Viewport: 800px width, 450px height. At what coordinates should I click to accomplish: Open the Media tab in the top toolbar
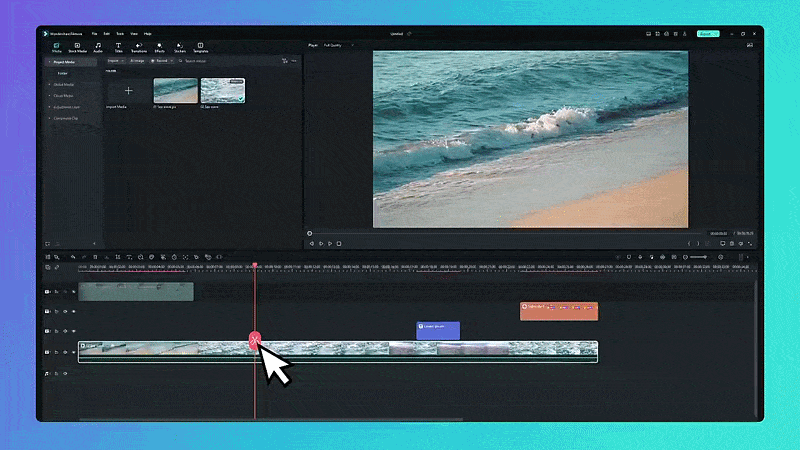pyautogui.click(x=57, y=47)
